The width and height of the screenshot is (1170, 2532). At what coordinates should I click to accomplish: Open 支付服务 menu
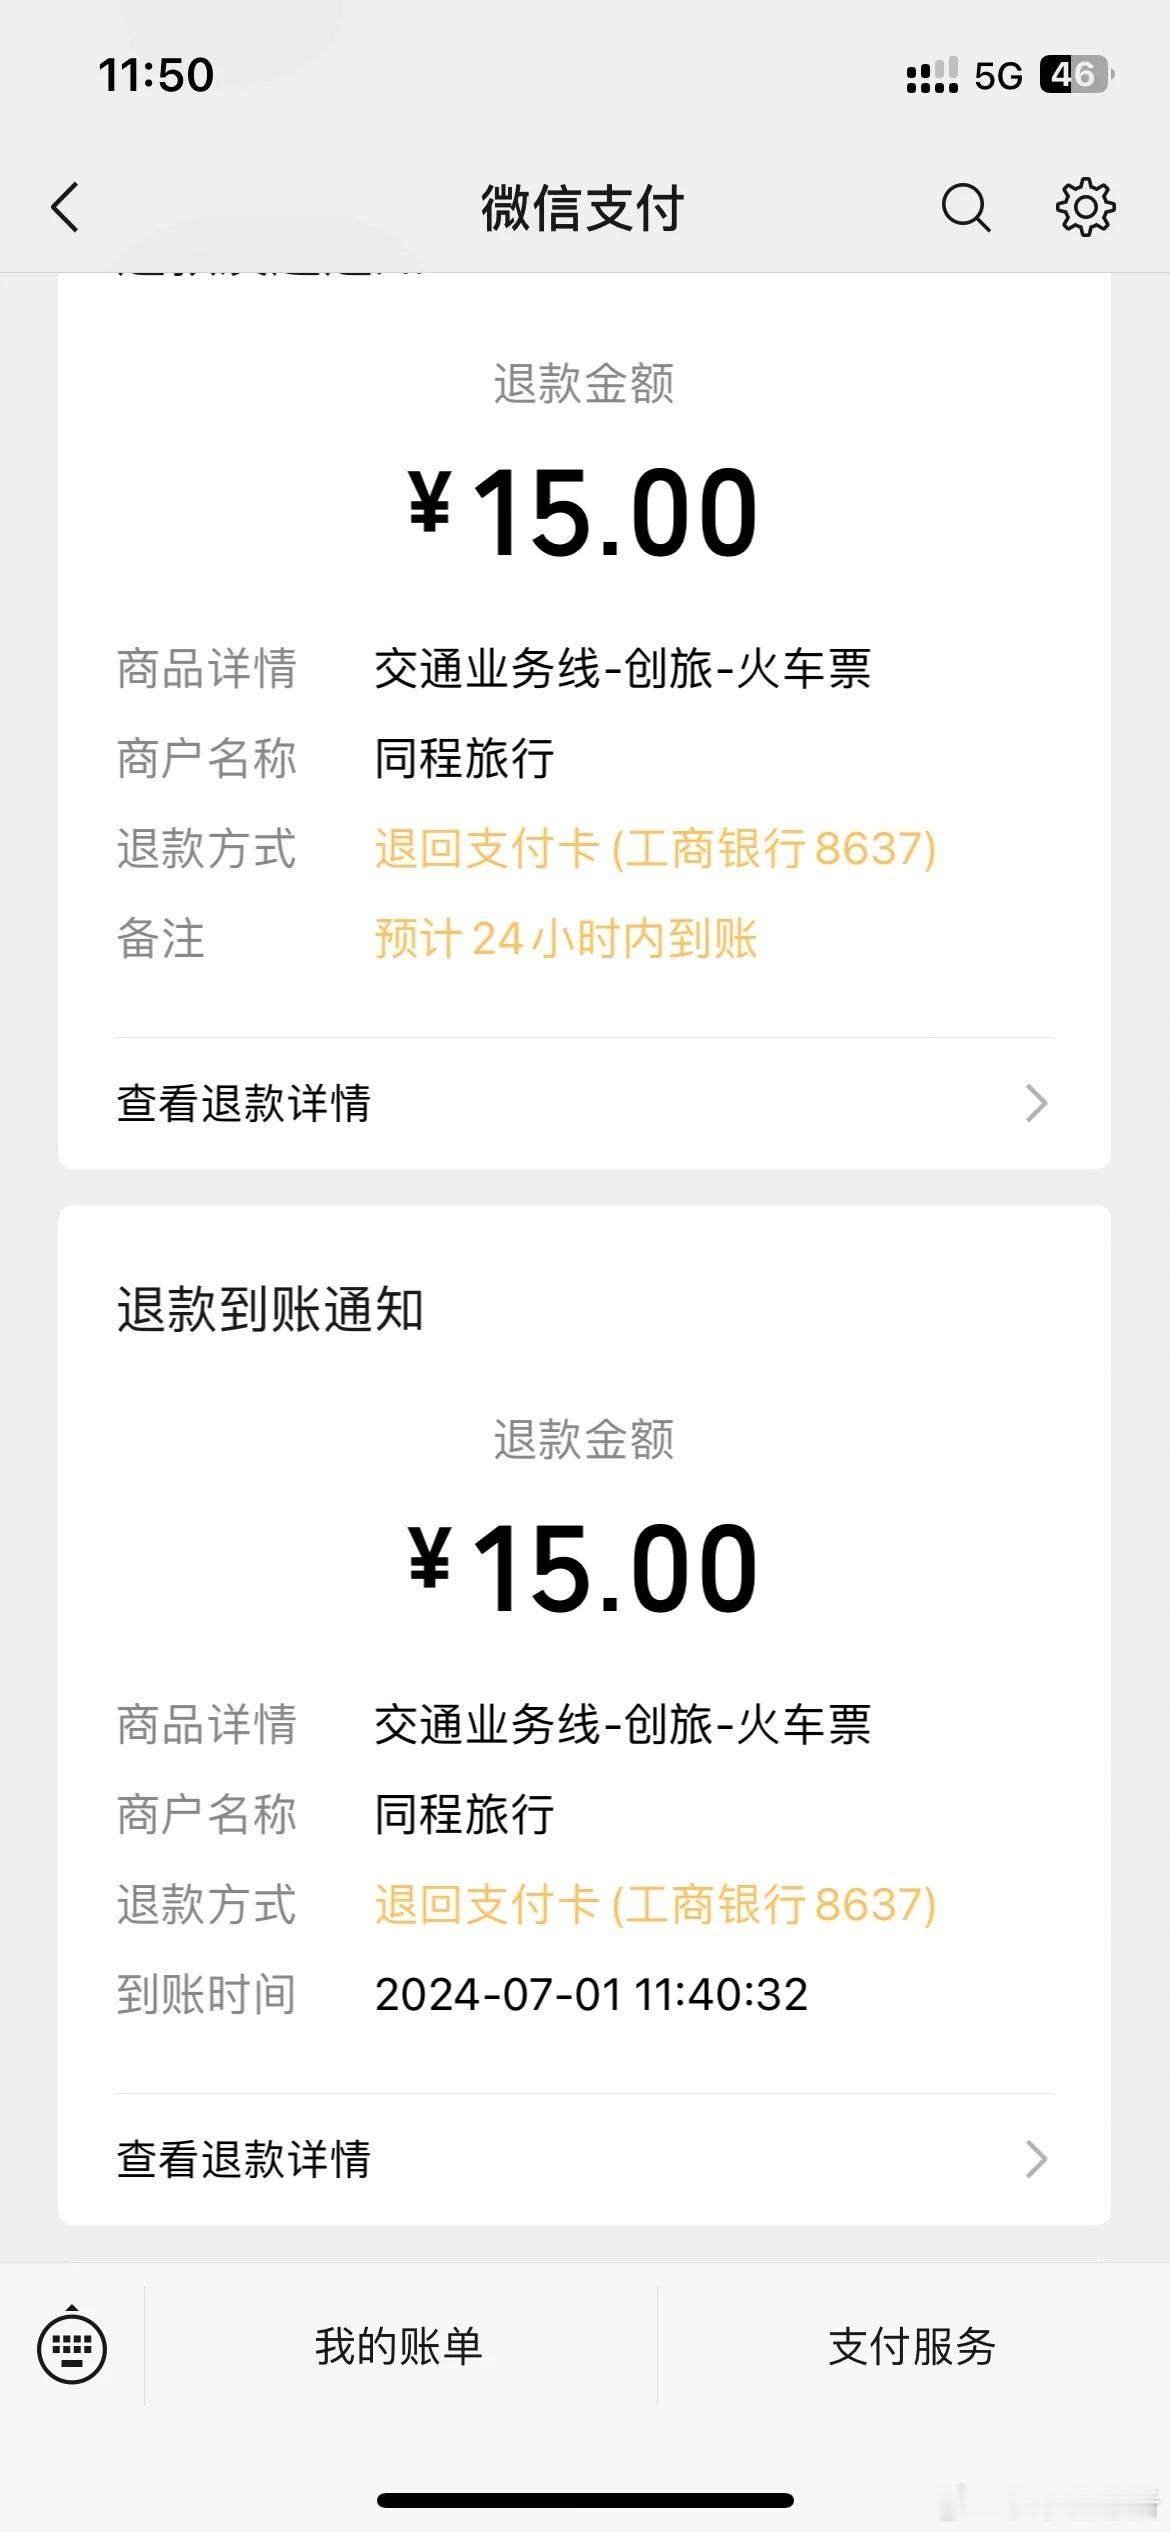[912, 2346]
